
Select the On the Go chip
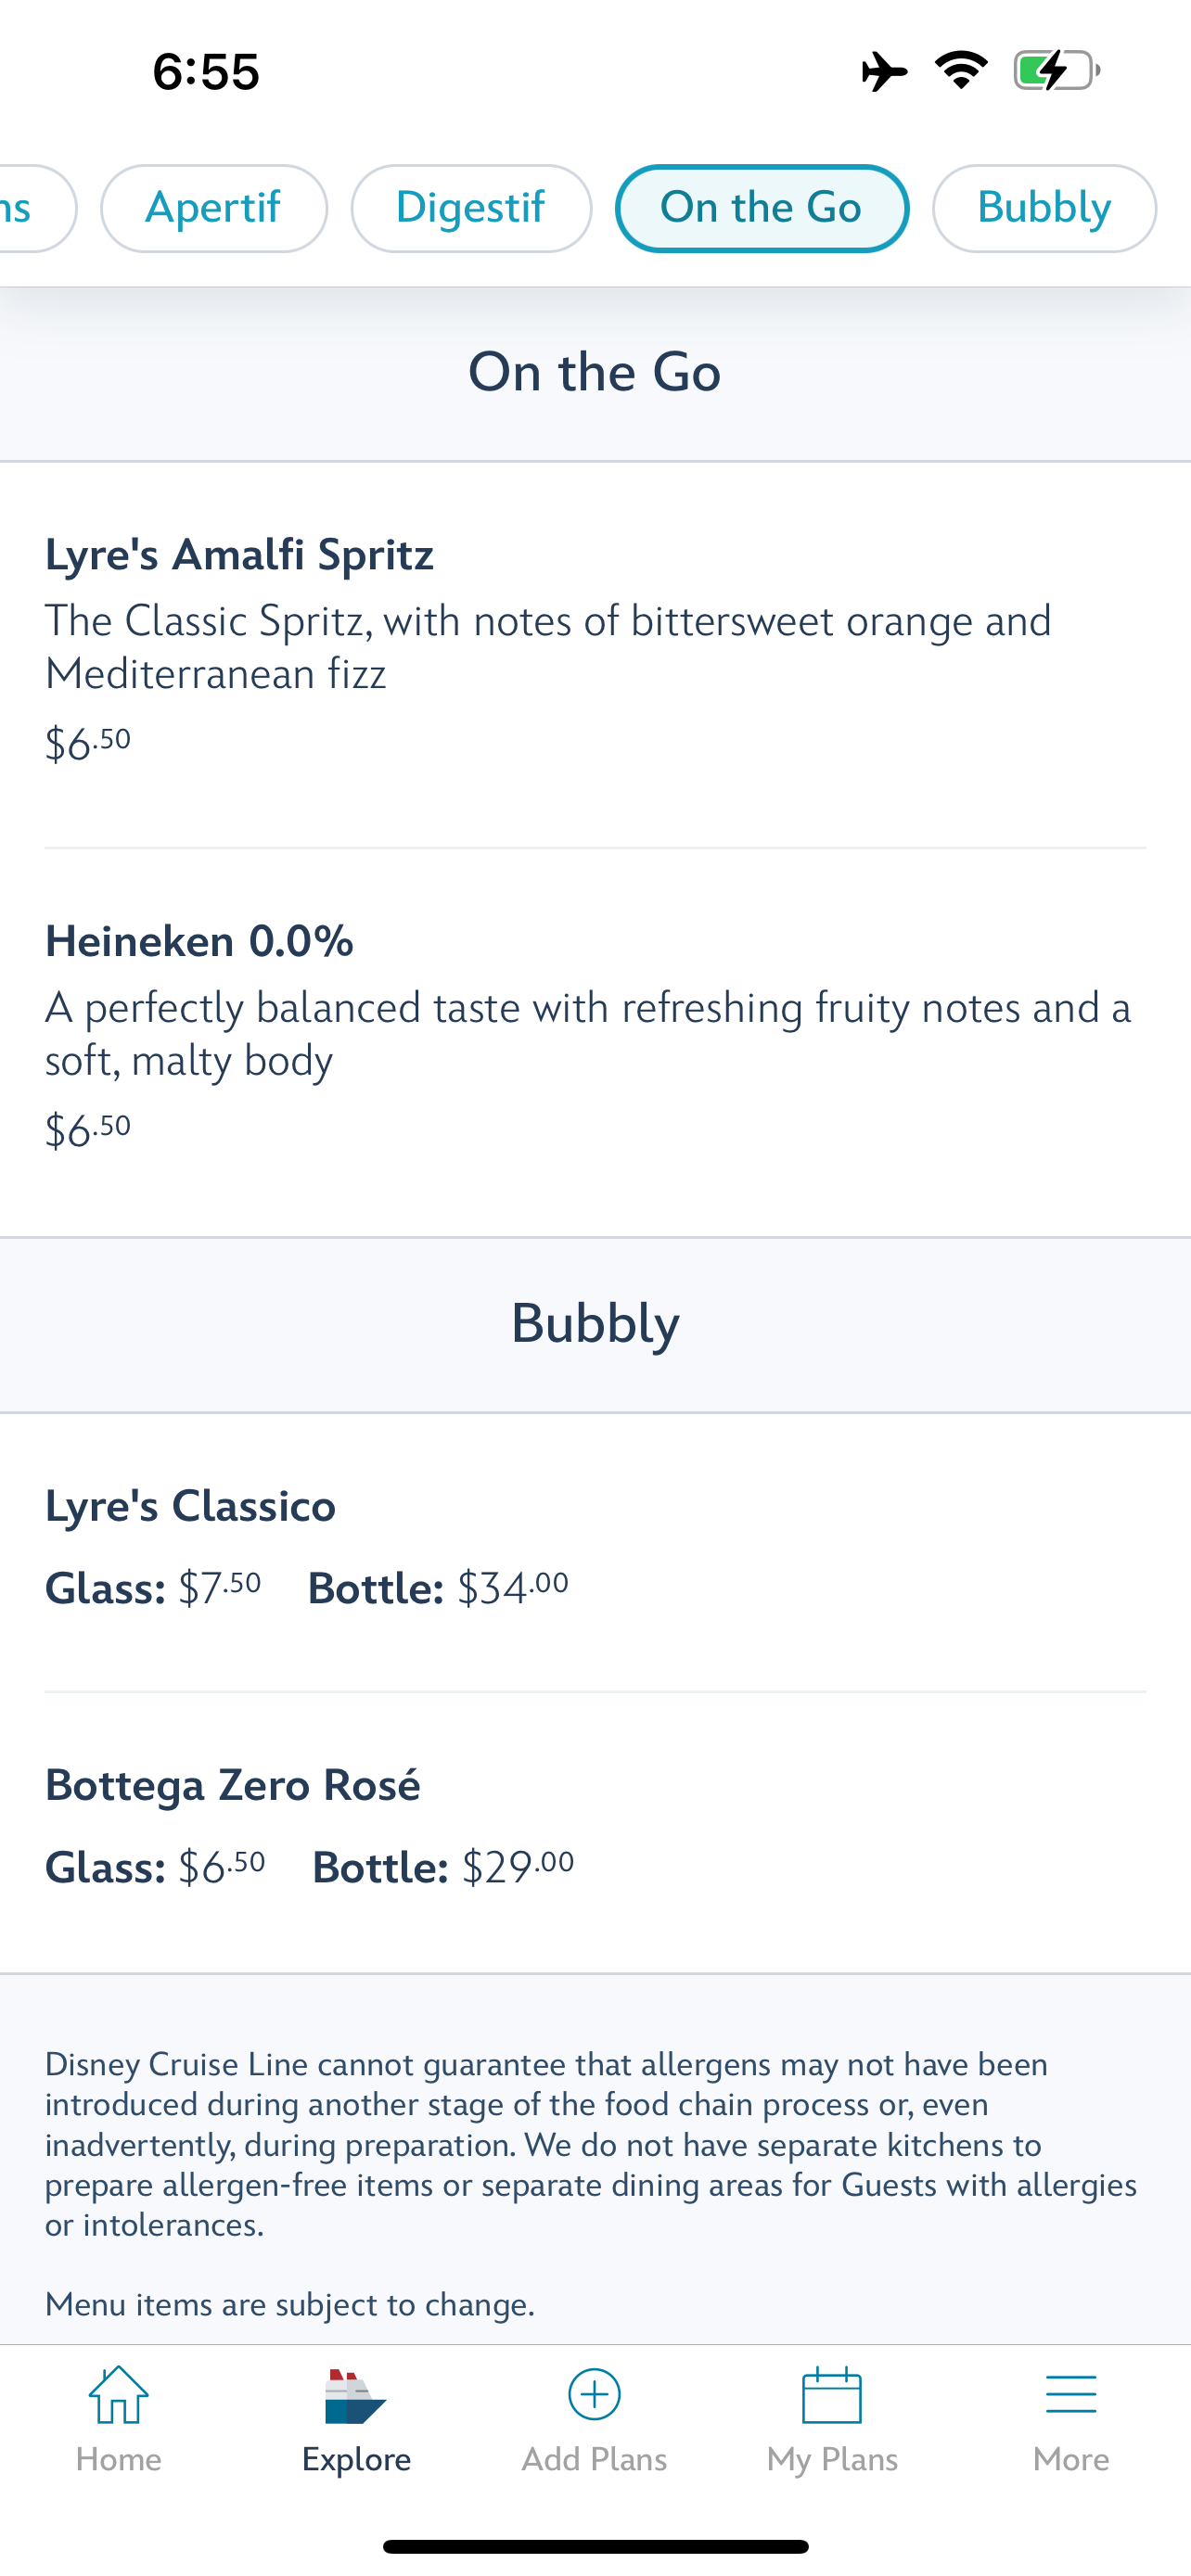click(762, 208)
